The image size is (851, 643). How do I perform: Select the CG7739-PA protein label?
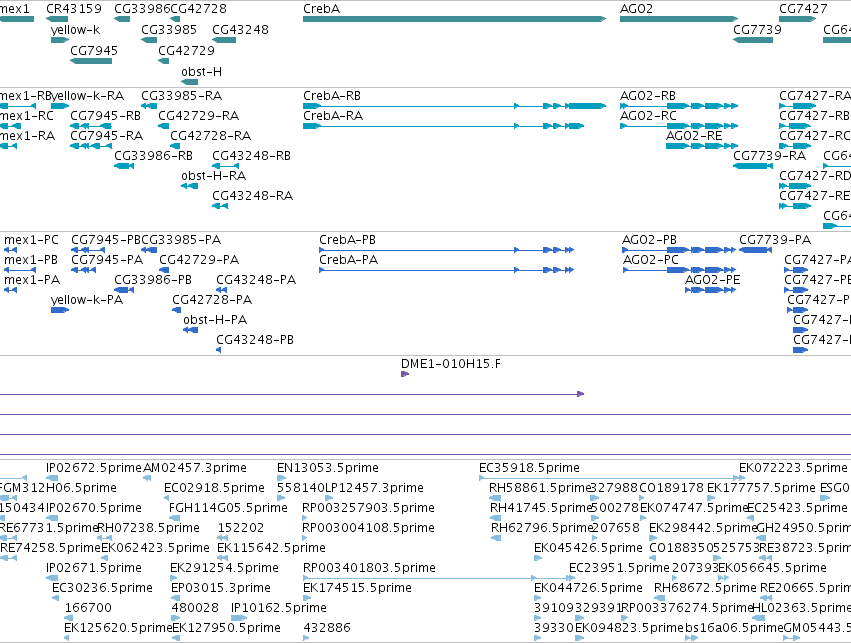coord(775,240)
